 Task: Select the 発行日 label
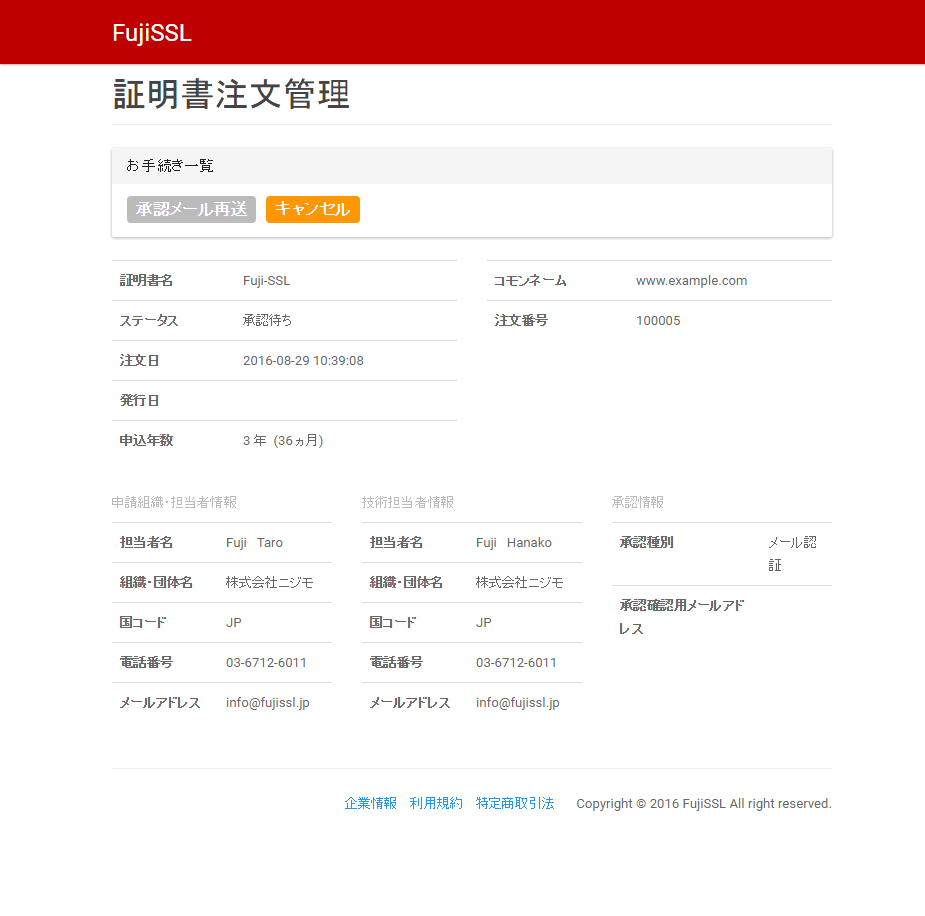pyautogui.click(x=139, y=400)
